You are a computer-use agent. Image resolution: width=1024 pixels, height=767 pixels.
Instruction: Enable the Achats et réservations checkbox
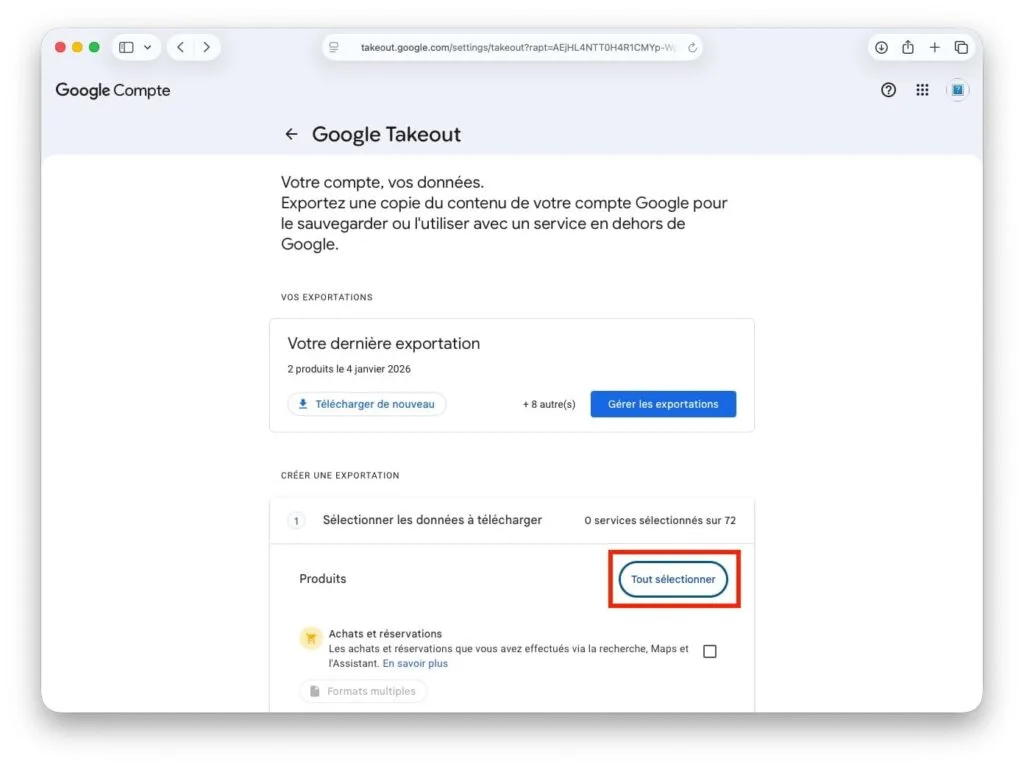pos(710,651)
